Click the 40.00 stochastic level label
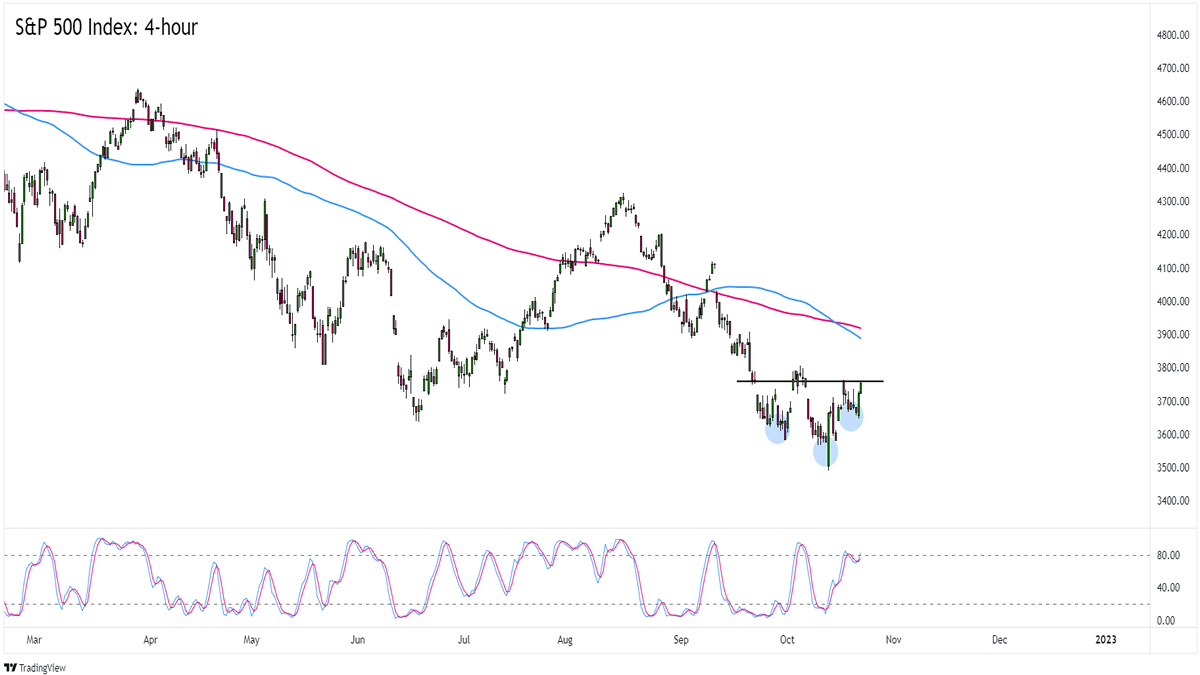Image resolution: width=1200 pixels, height=675 pixels. tap(1166, 588)
